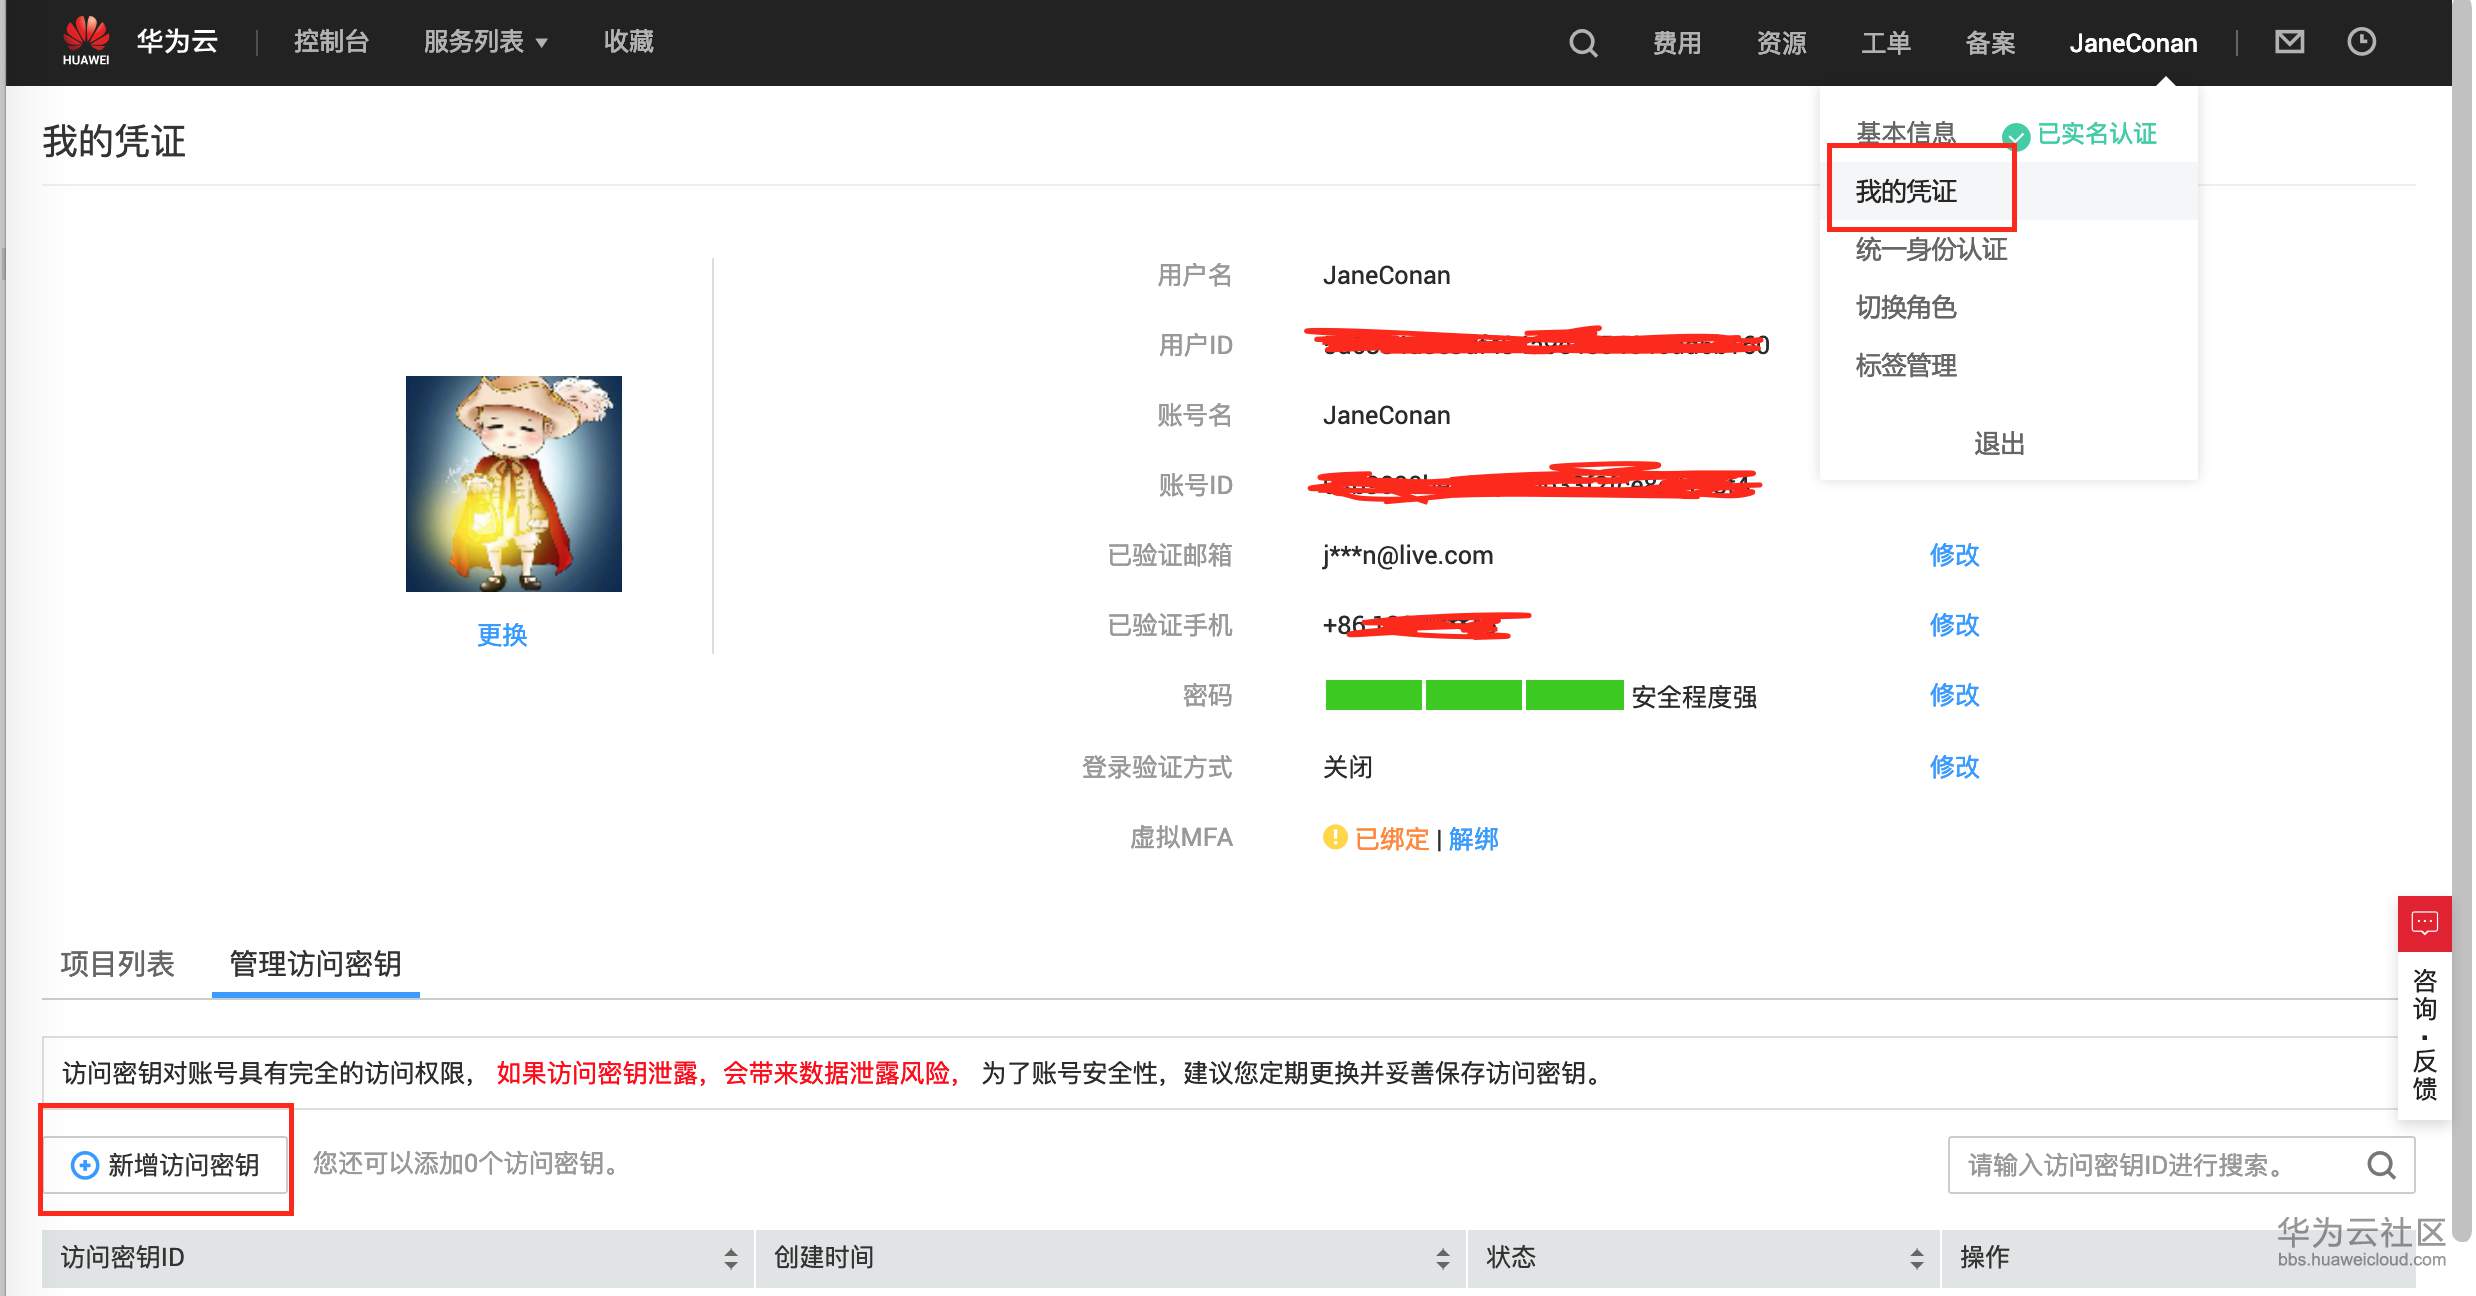Open the JaneConan account dropdown
Viewport: 2476px width, 1296px height.
tap(2133, 42)
